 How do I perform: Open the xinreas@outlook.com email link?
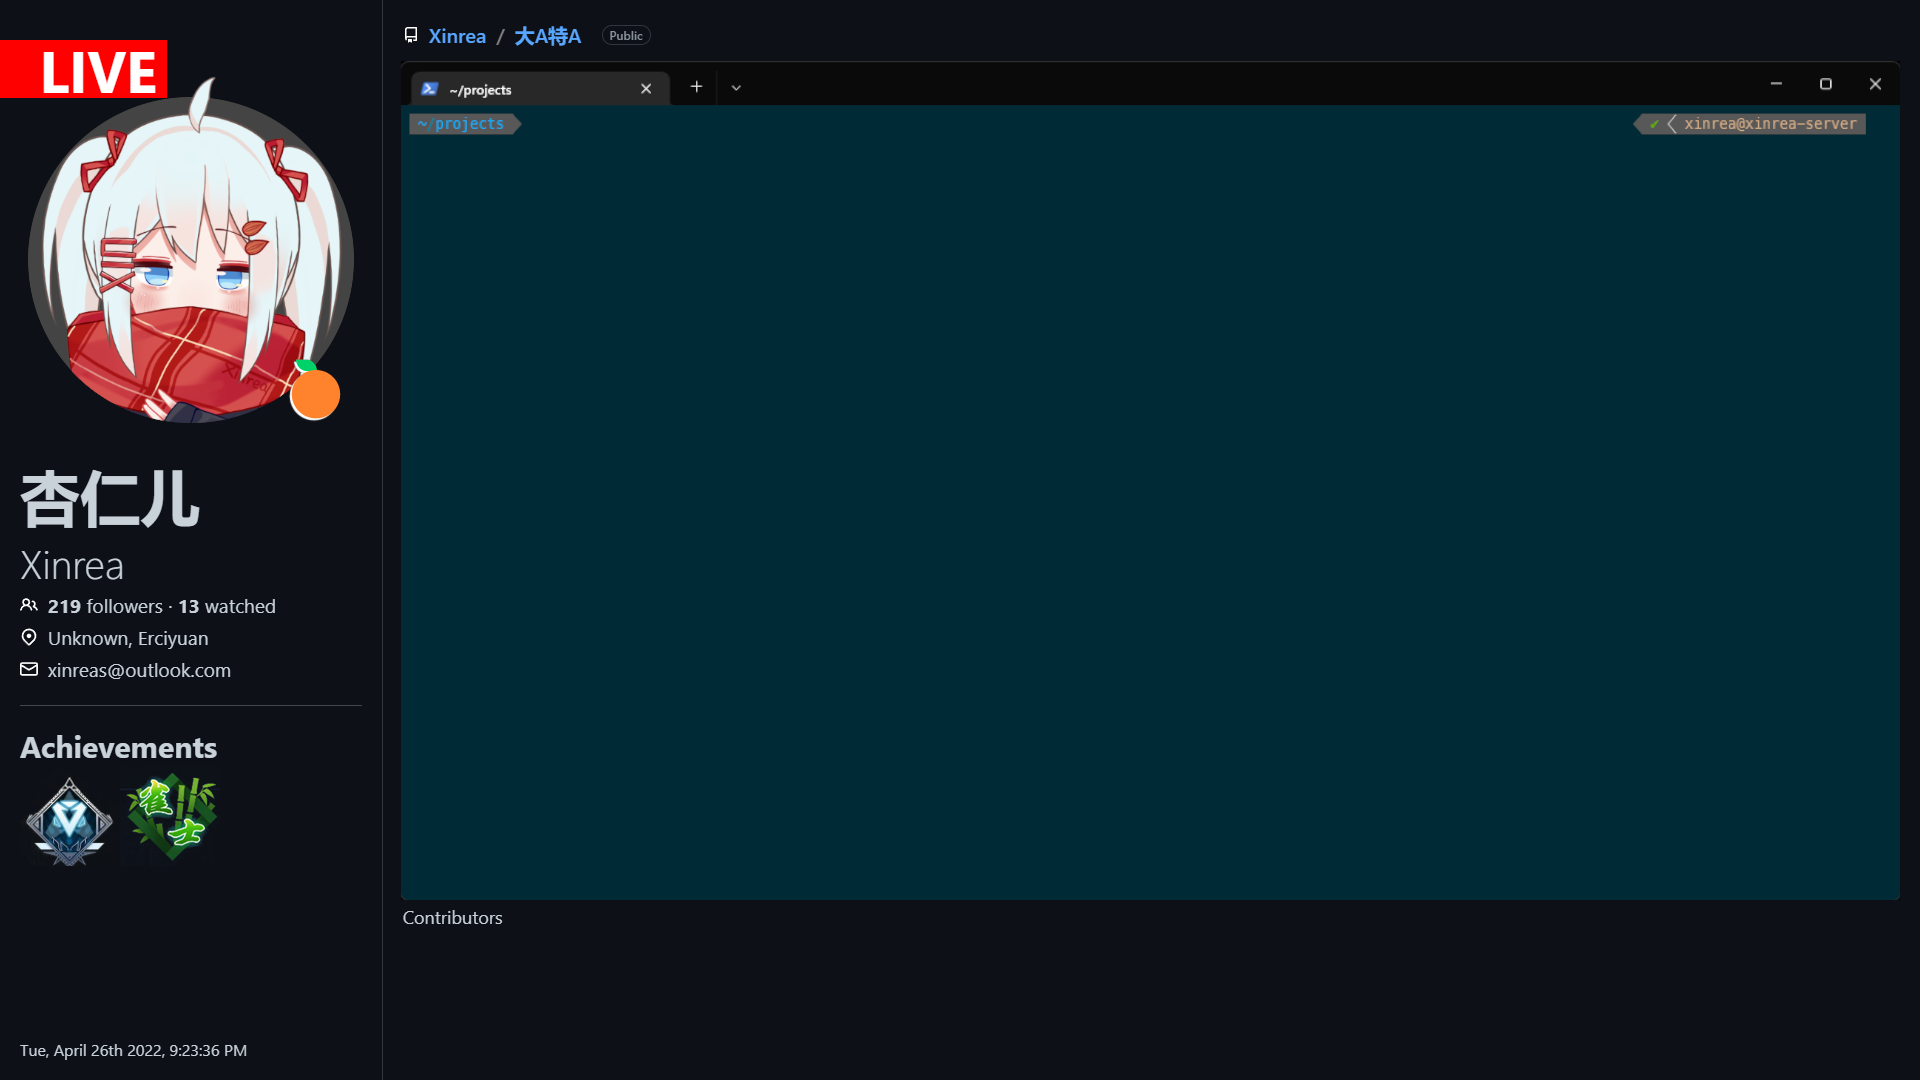point(139,670)
